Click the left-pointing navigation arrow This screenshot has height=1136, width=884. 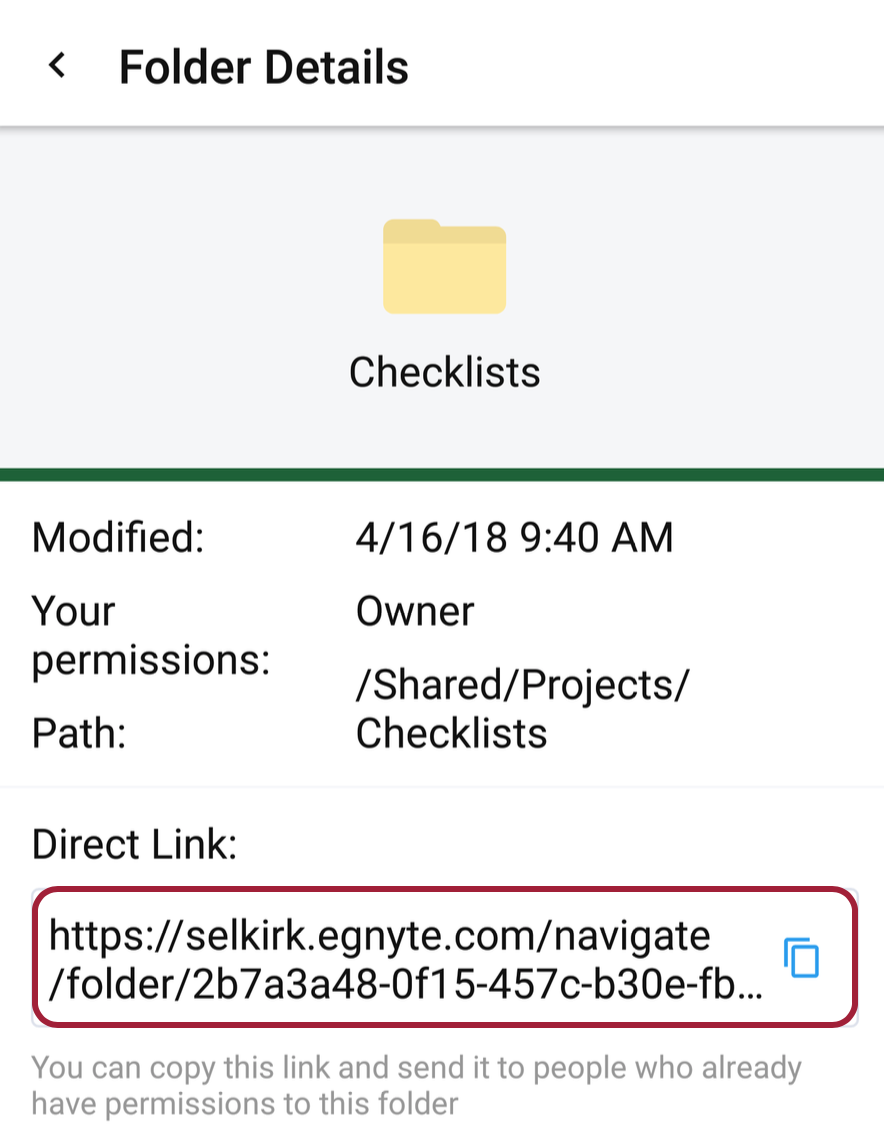[x=57, y=64]
